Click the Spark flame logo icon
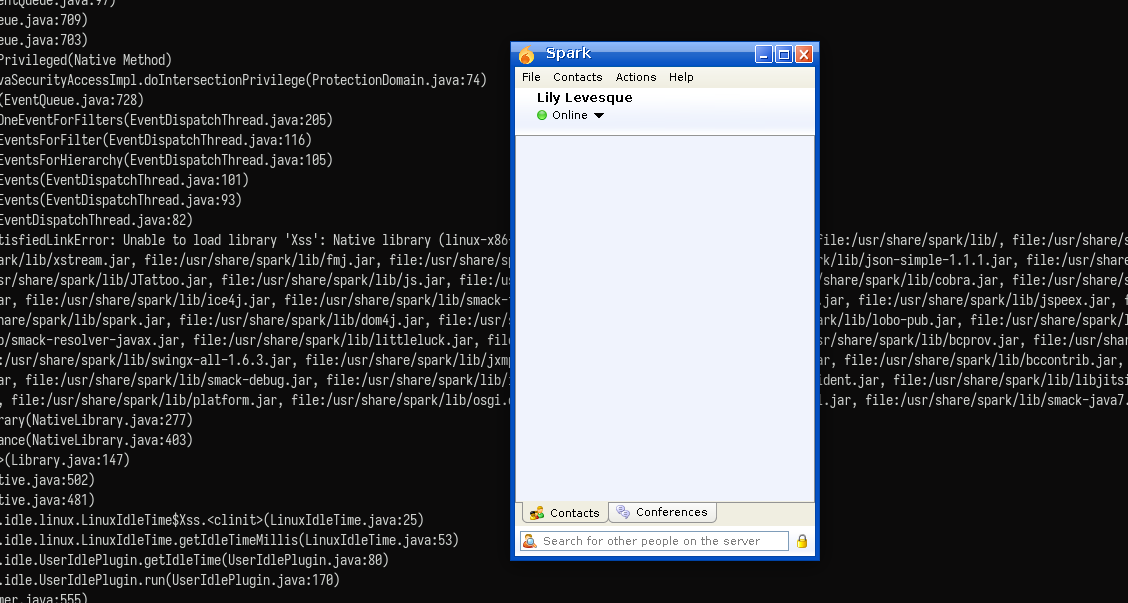 tap(527, 55)
